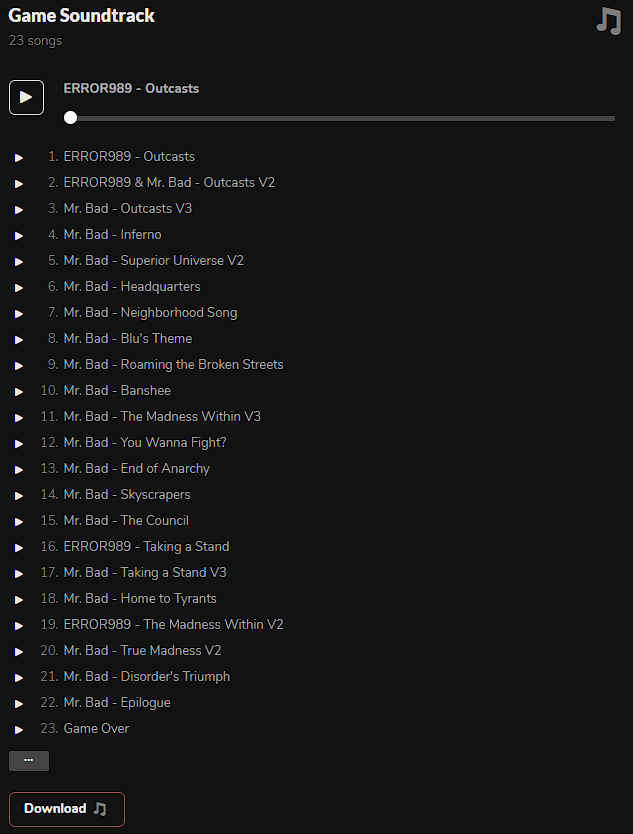Select ERROR989 & Mr. Bad - Outcasts V2
The height and width of the screenshot is (834, 633).
169,182
